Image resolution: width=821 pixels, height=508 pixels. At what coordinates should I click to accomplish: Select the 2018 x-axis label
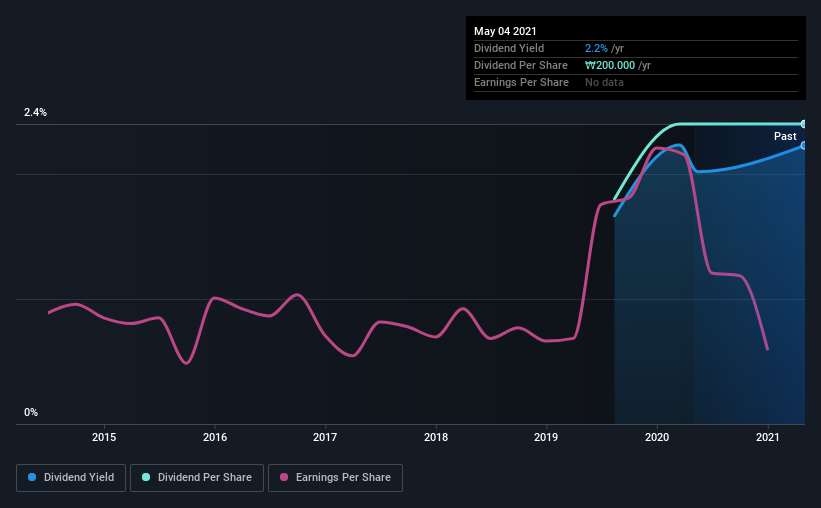click(x=436, y=437)
